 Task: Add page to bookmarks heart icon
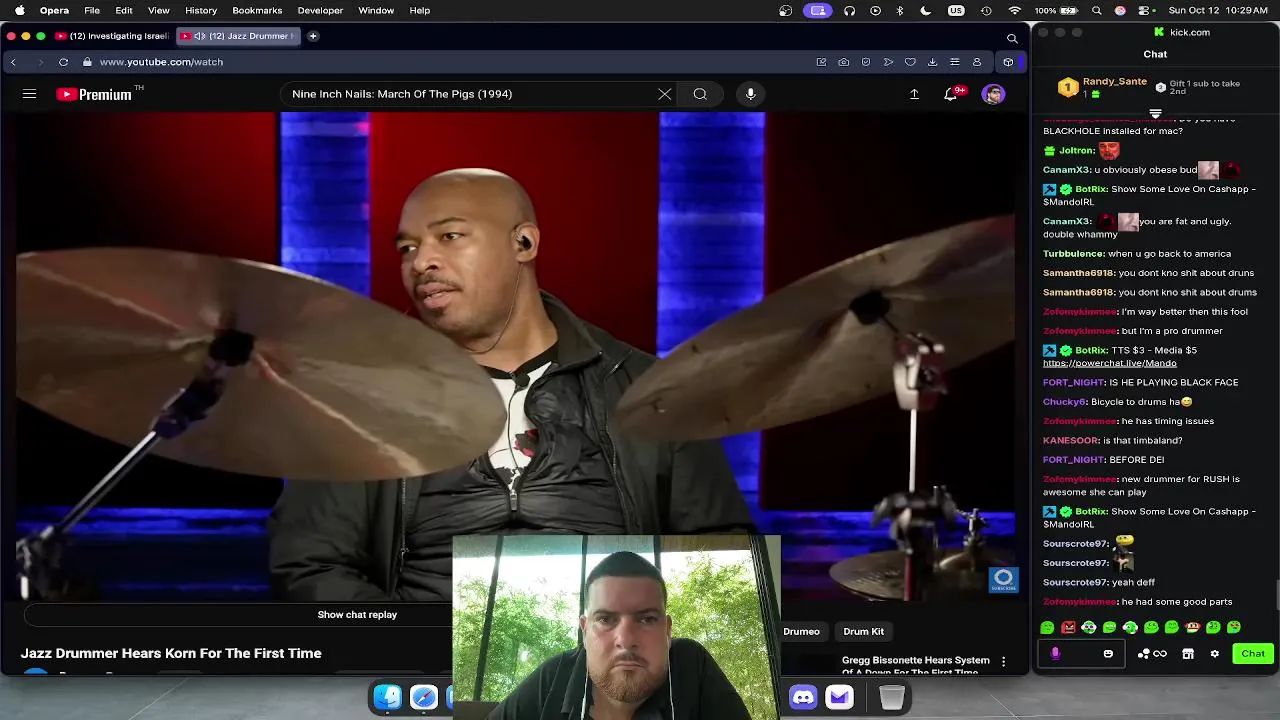pos(910,62)
